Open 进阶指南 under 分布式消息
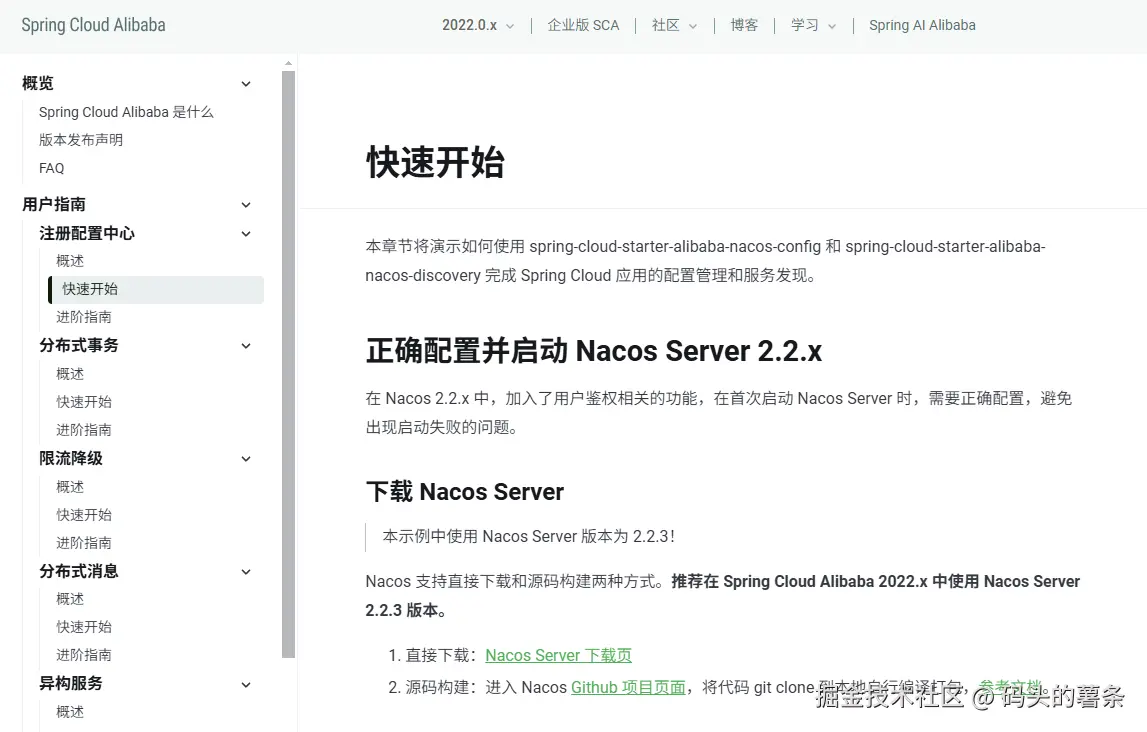The width and height of the screenshot is (1147, 732). pos(84,655)
